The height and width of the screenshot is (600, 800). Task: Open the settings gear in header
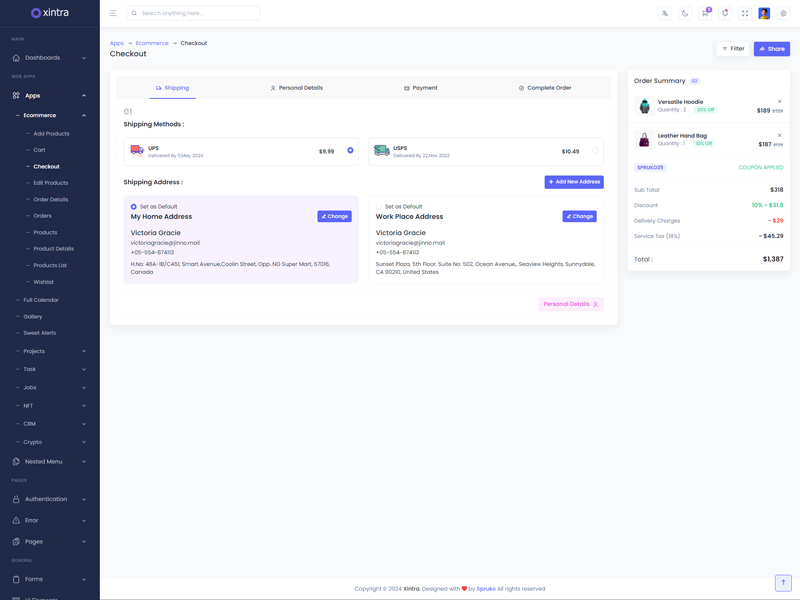(x=783, y=13)
